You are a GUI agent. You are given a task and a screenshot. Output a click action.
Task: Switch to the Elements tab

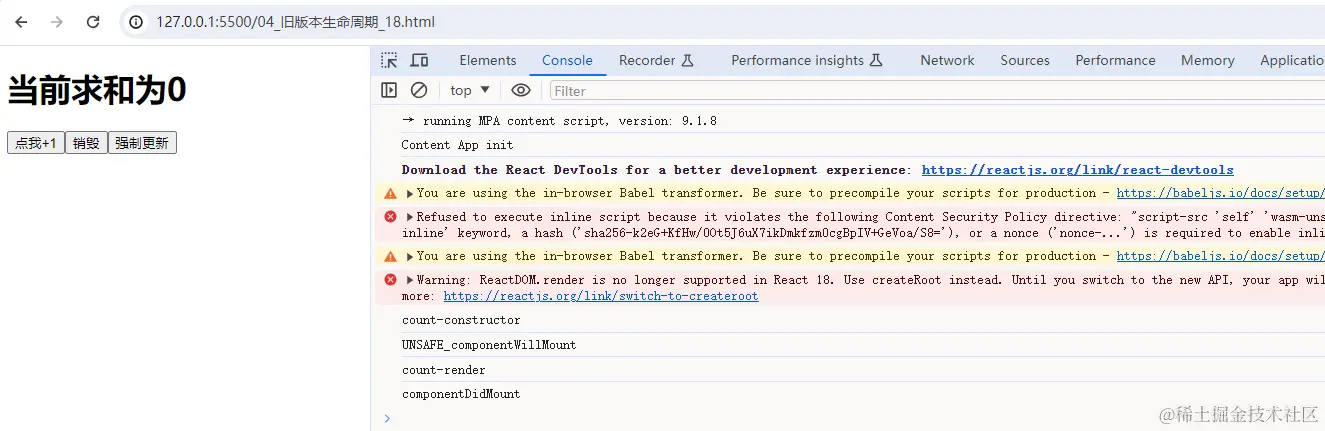click(x=488, y=60)
